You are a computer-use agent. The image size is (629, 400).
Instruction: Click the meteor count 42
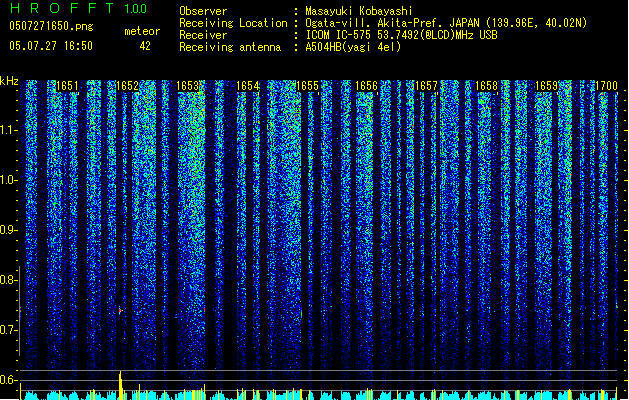145,46
